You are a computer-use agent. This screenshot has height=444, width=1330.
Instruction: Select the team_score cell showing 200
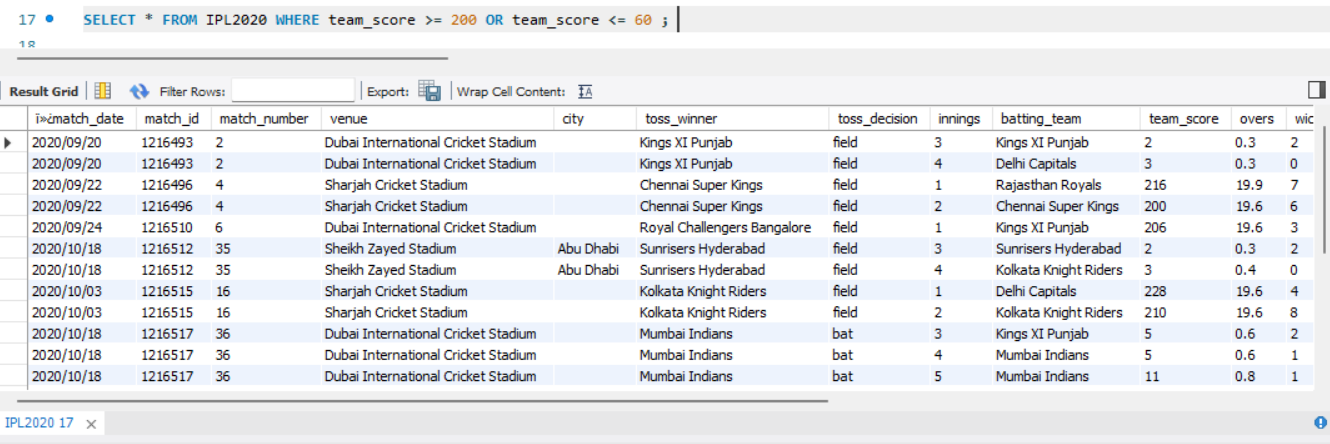point(1184,206)
